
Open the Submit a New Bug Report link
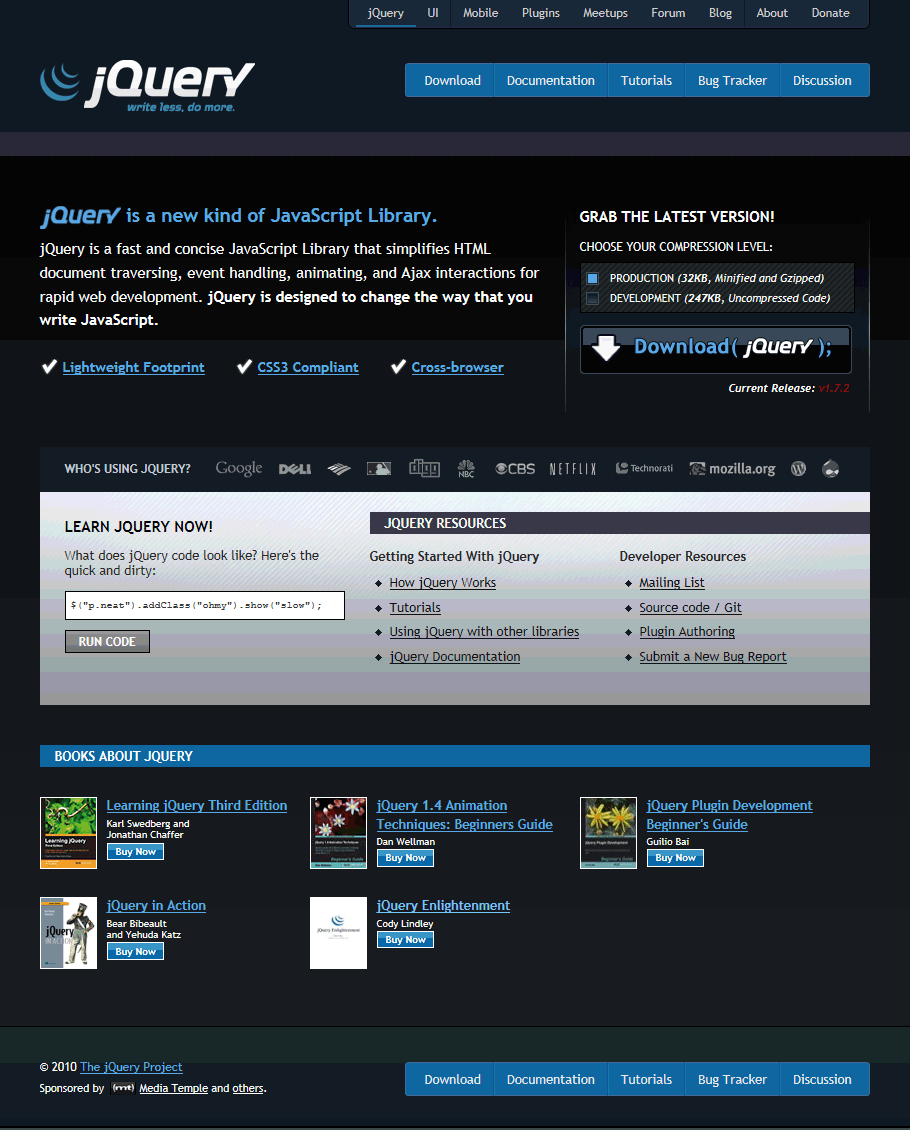point(713,657)
